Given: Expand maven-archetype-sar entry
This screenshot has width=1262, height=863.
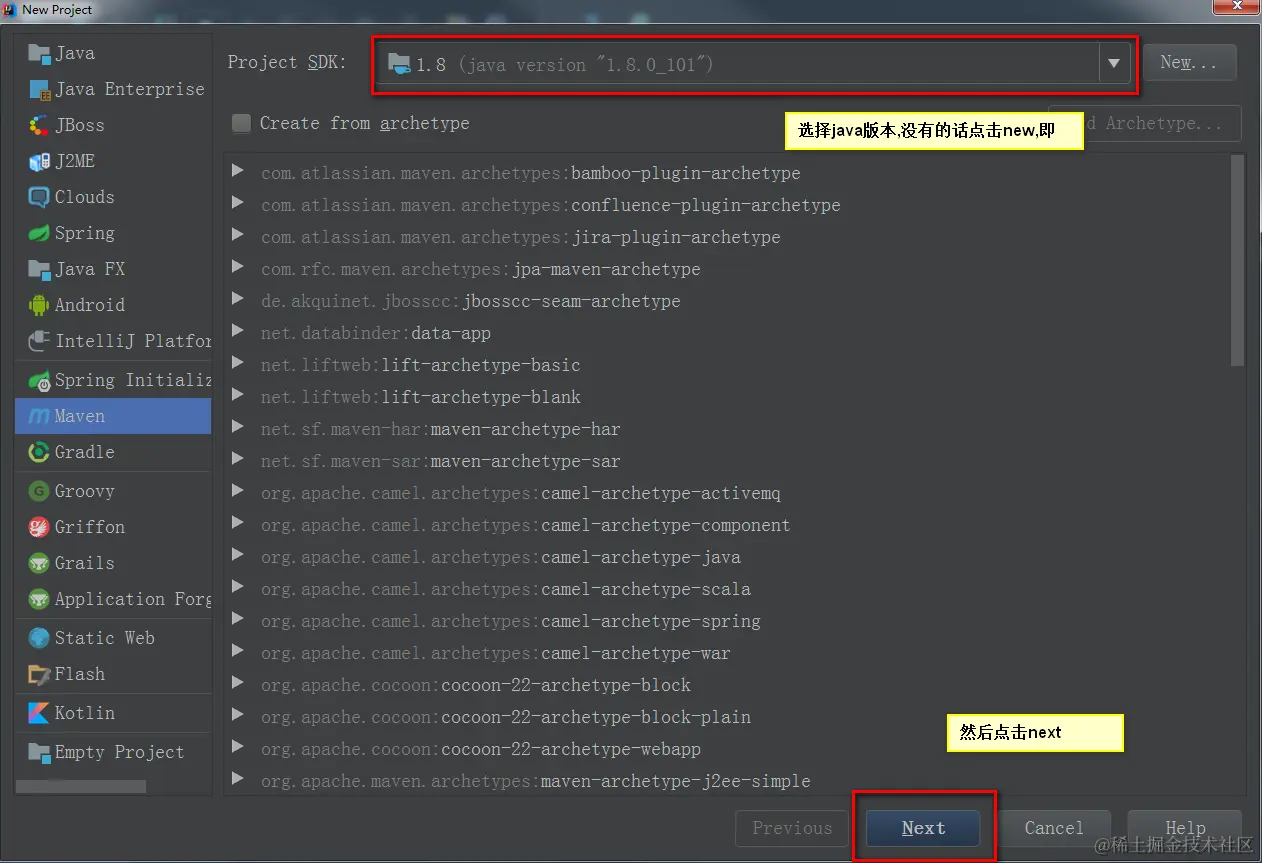Looking at the screenshot, I should click(x=237, y=460).
